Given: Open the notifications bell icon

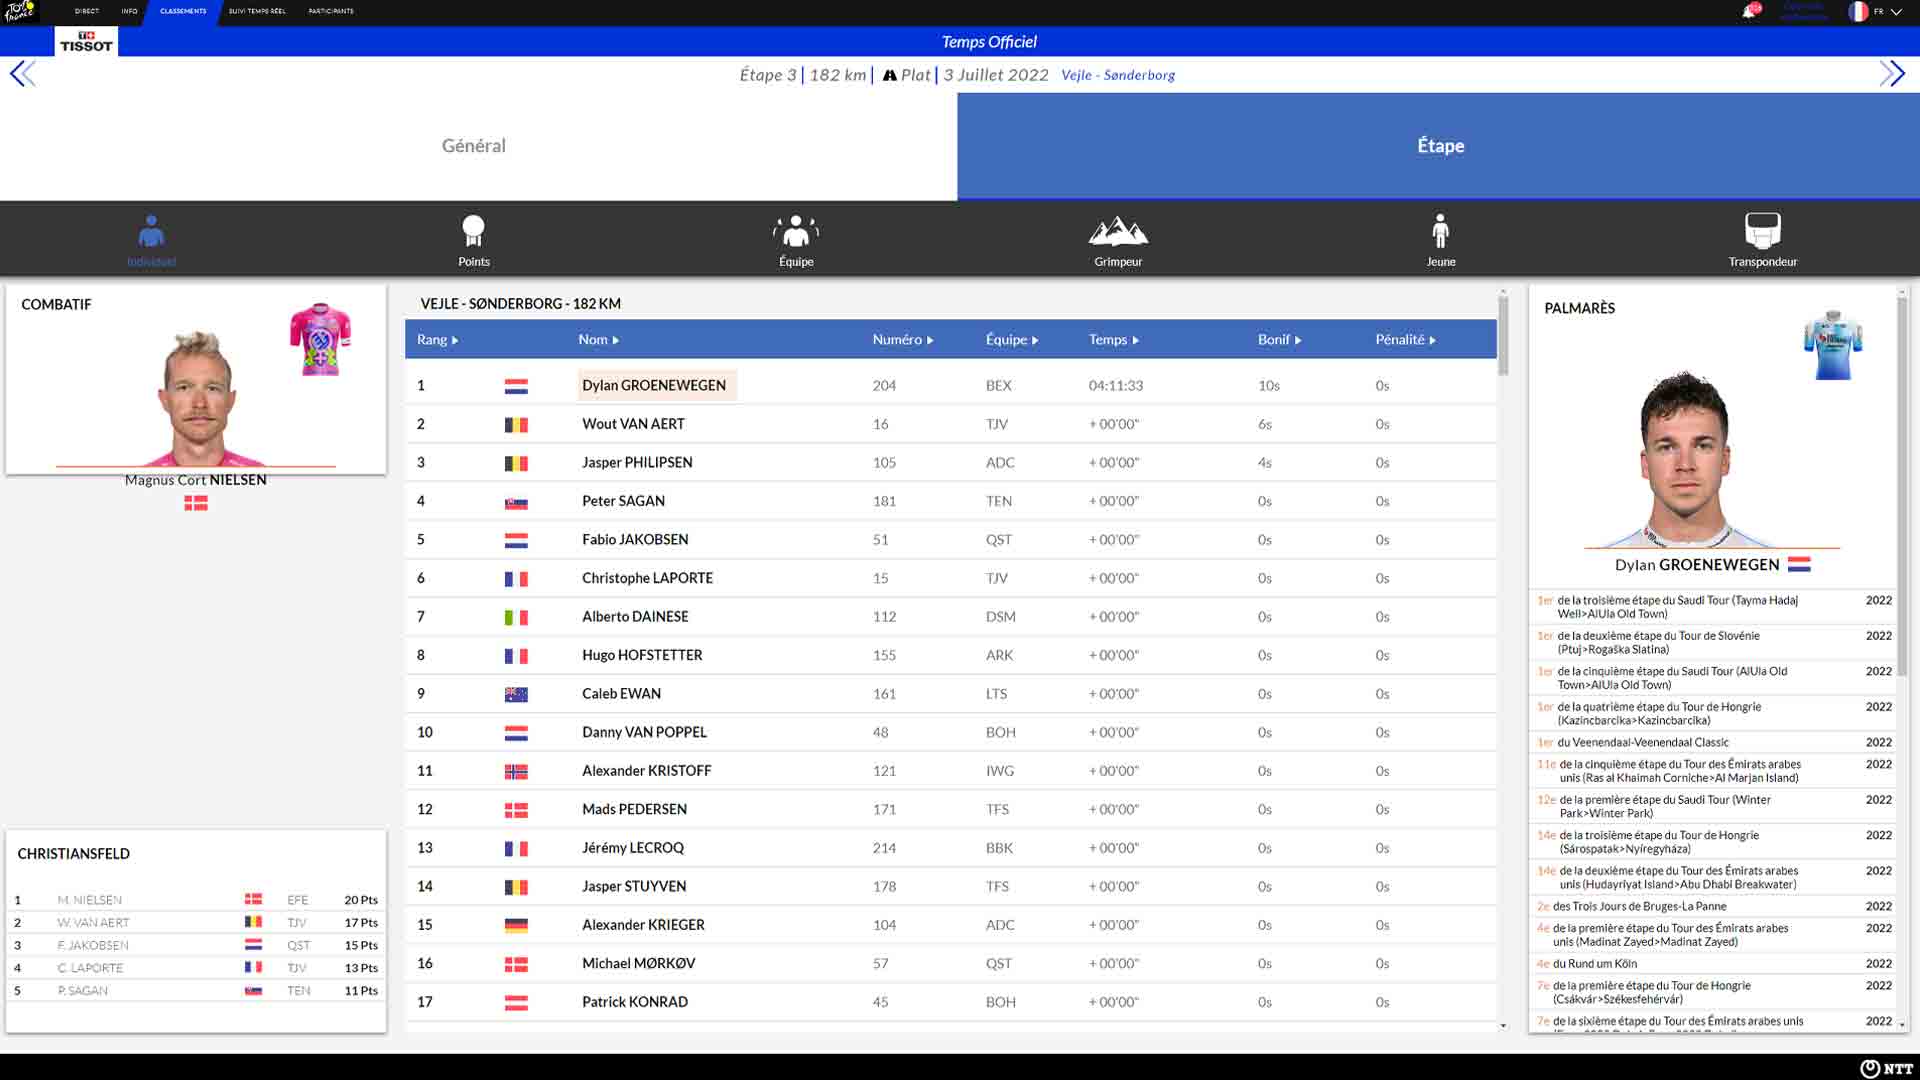Looking at the screenshot, I should 1749,12.
